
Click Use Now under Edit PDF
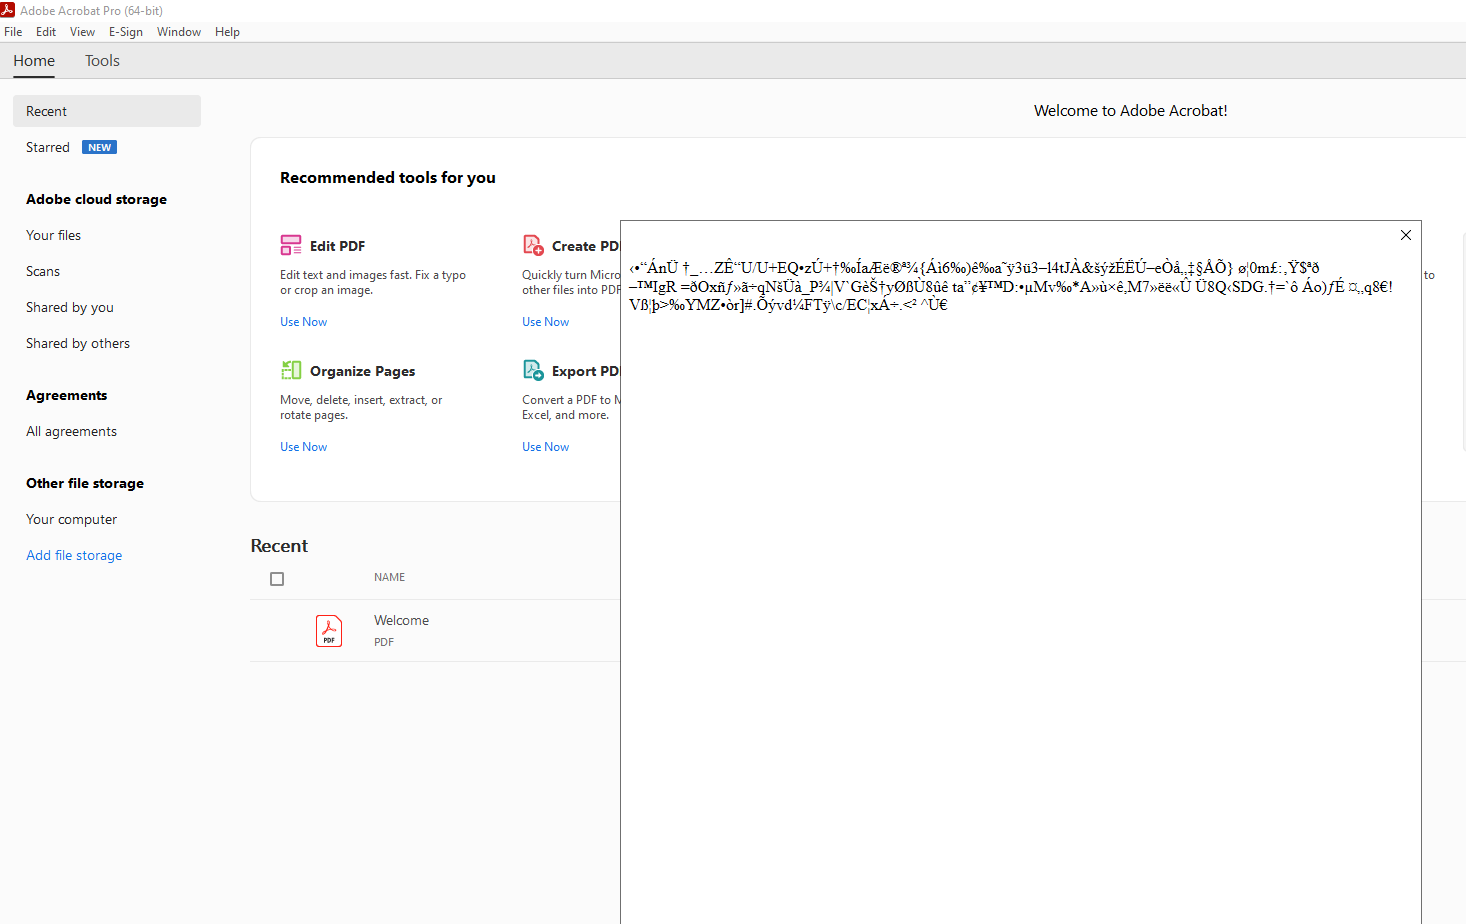[303, 322]
